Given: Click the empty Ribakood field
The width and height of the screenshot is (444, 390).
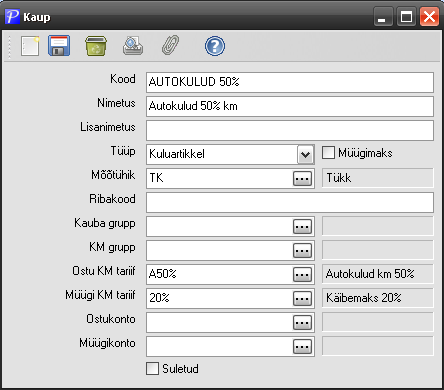Looking at the screenshot, I should pos(290,202).
